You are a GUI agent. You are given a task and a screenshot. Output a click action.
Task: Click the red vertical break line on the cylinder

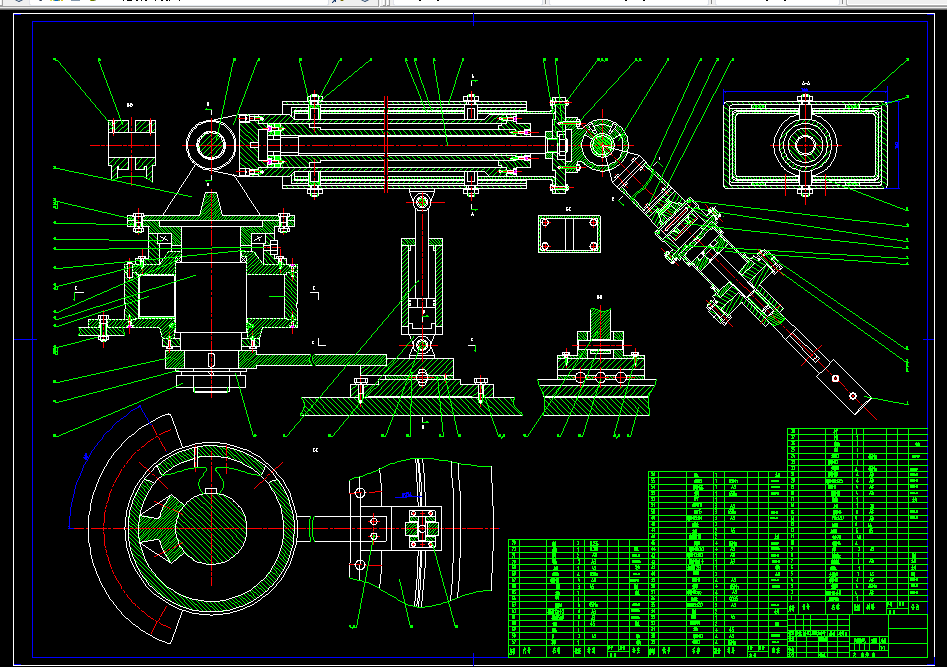[386, 144]
